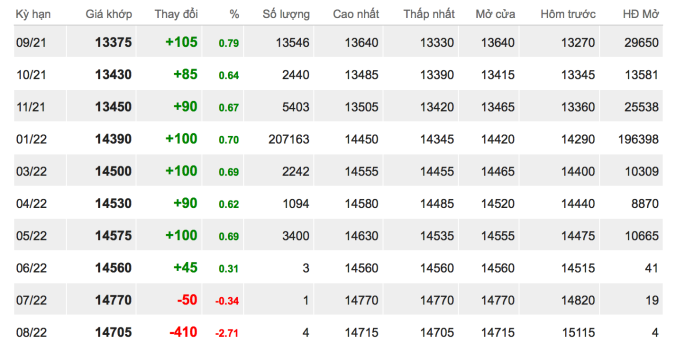
Task: Click highest price 14630
Action: coord(362,236)
